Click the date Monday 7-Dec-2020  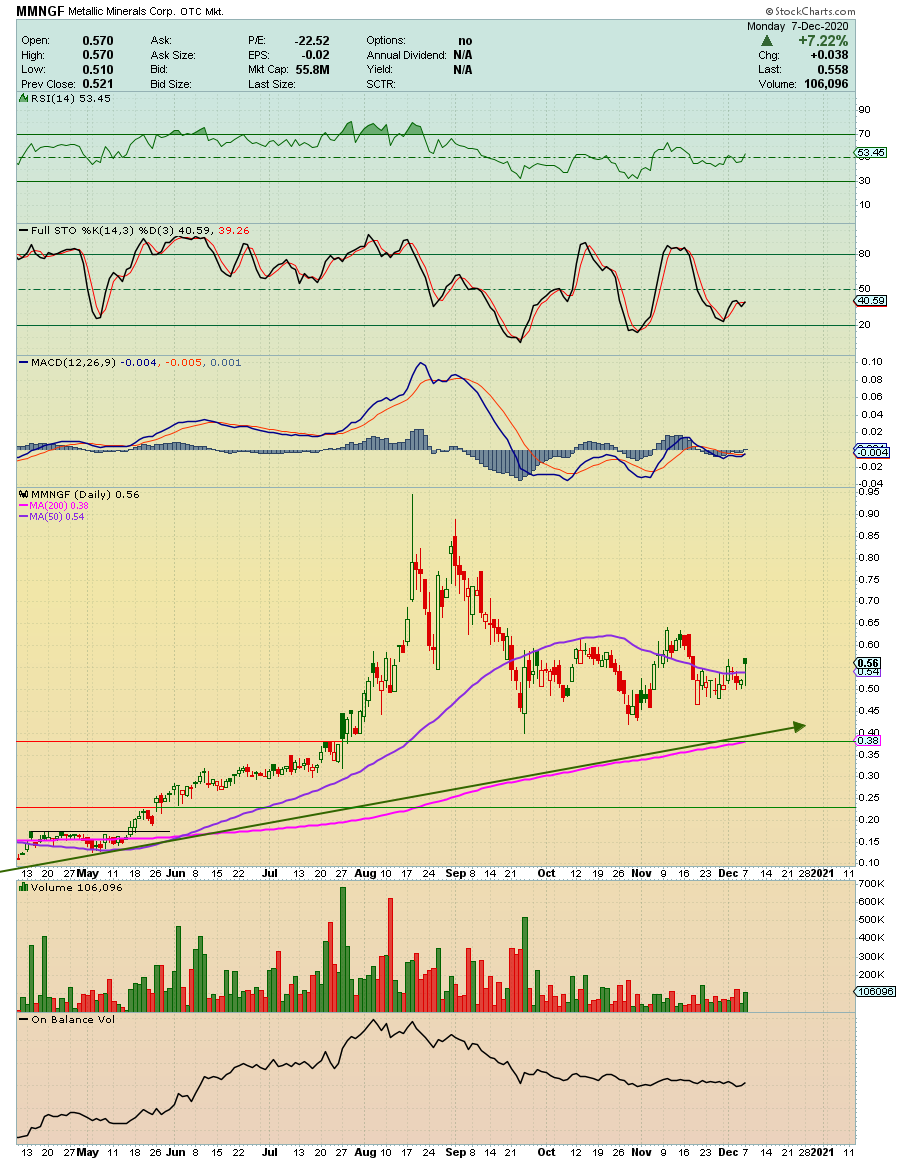click(798, 27)
